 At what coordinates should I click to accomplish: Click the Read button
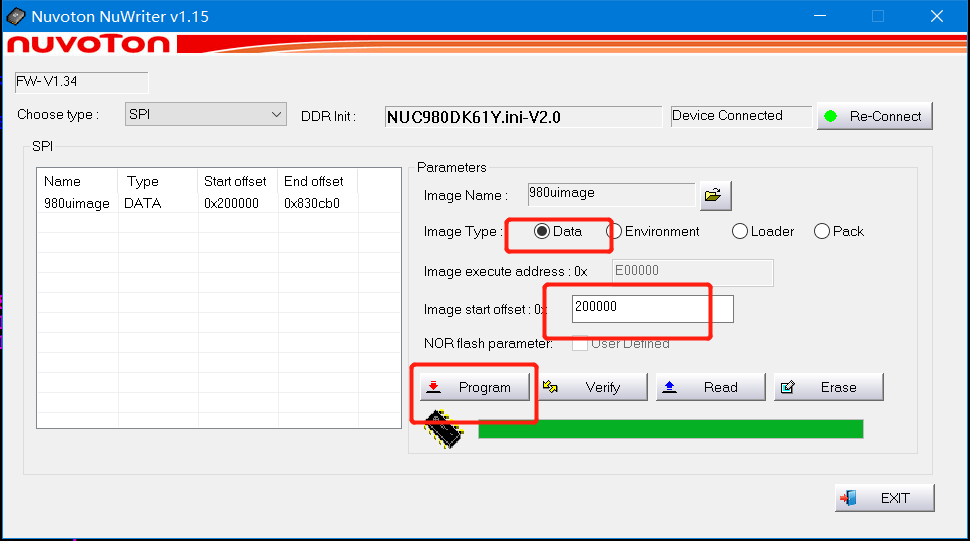click(711, 387)
